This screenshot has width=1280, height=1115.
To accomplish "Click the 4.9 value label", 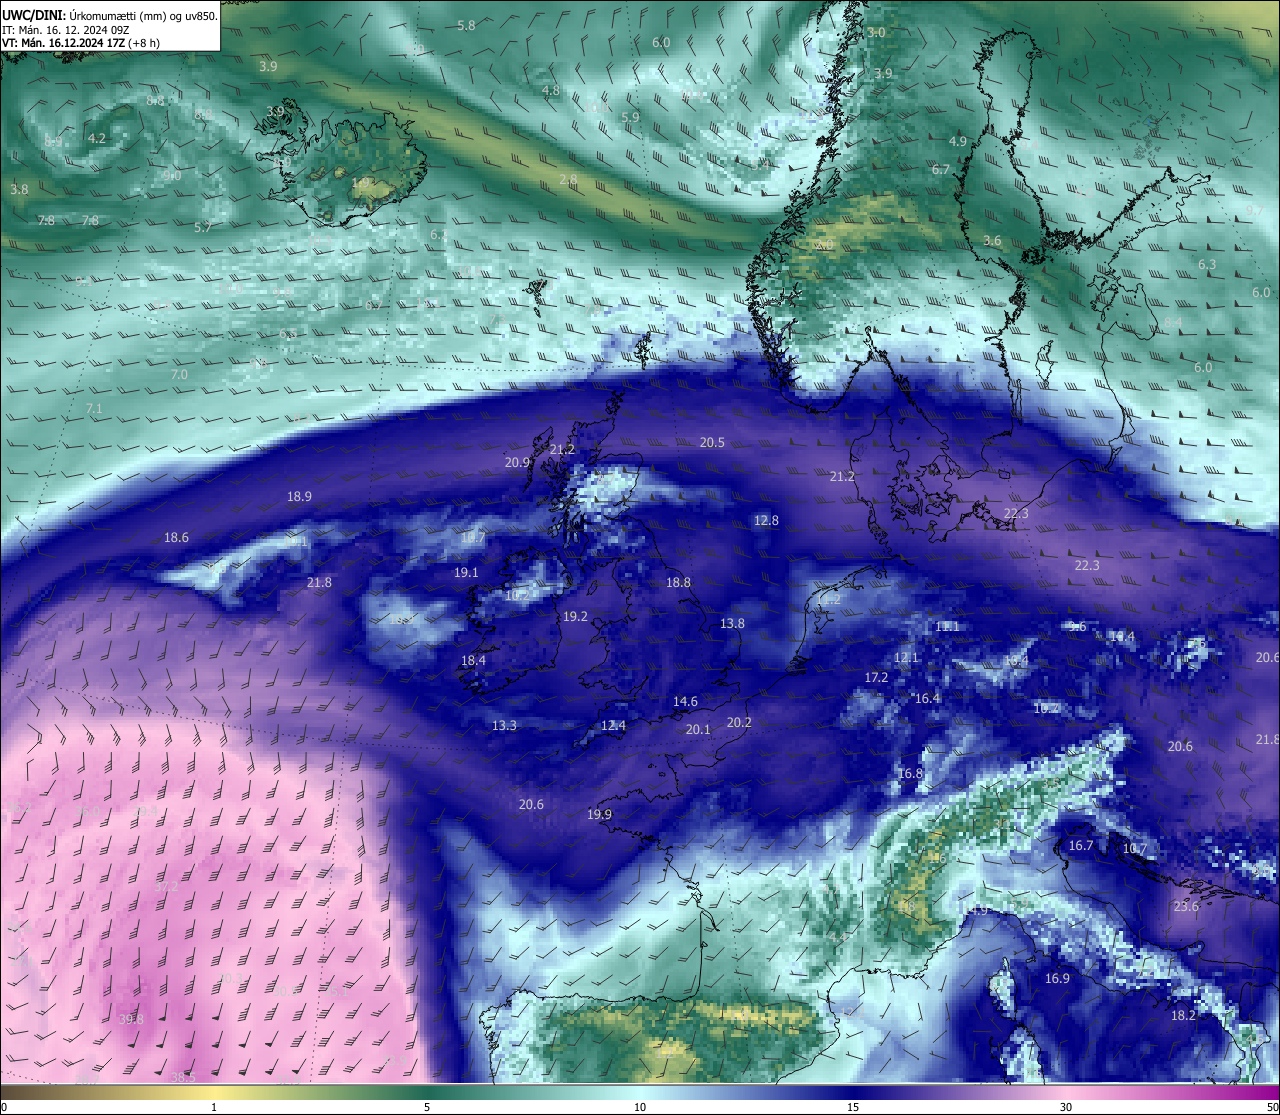I will [x=958, y=141].
